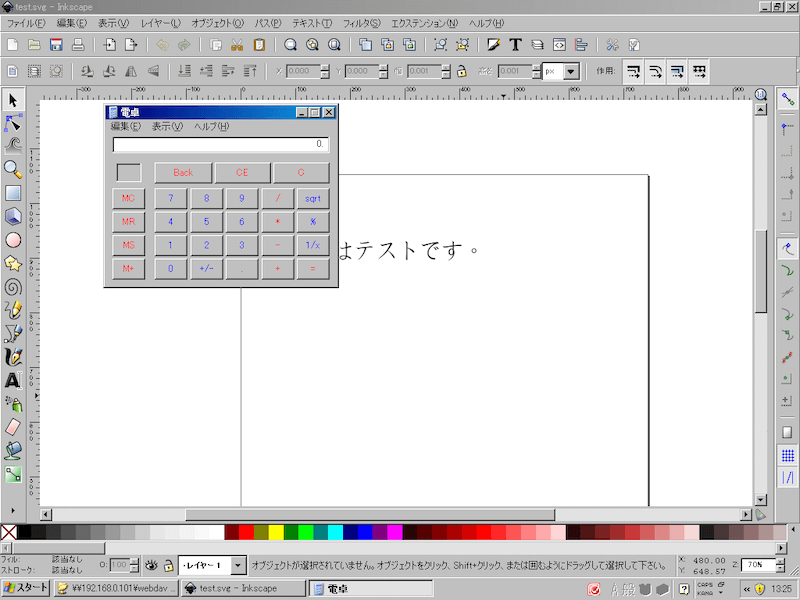Increase the Y coordinate stepper

(383, 68)
